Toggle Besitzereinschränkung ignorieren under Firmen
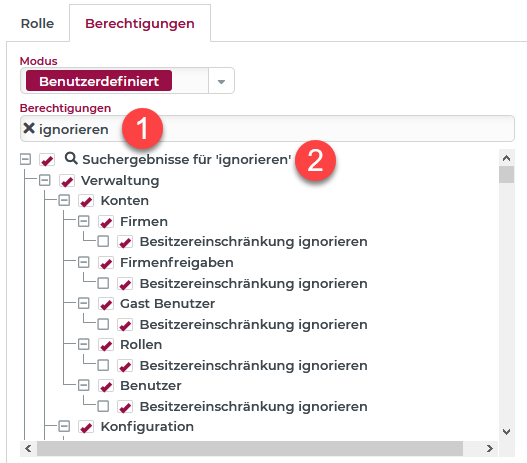Screen dimensions: 527x463 pyautogui.click(x=125, y=242)
